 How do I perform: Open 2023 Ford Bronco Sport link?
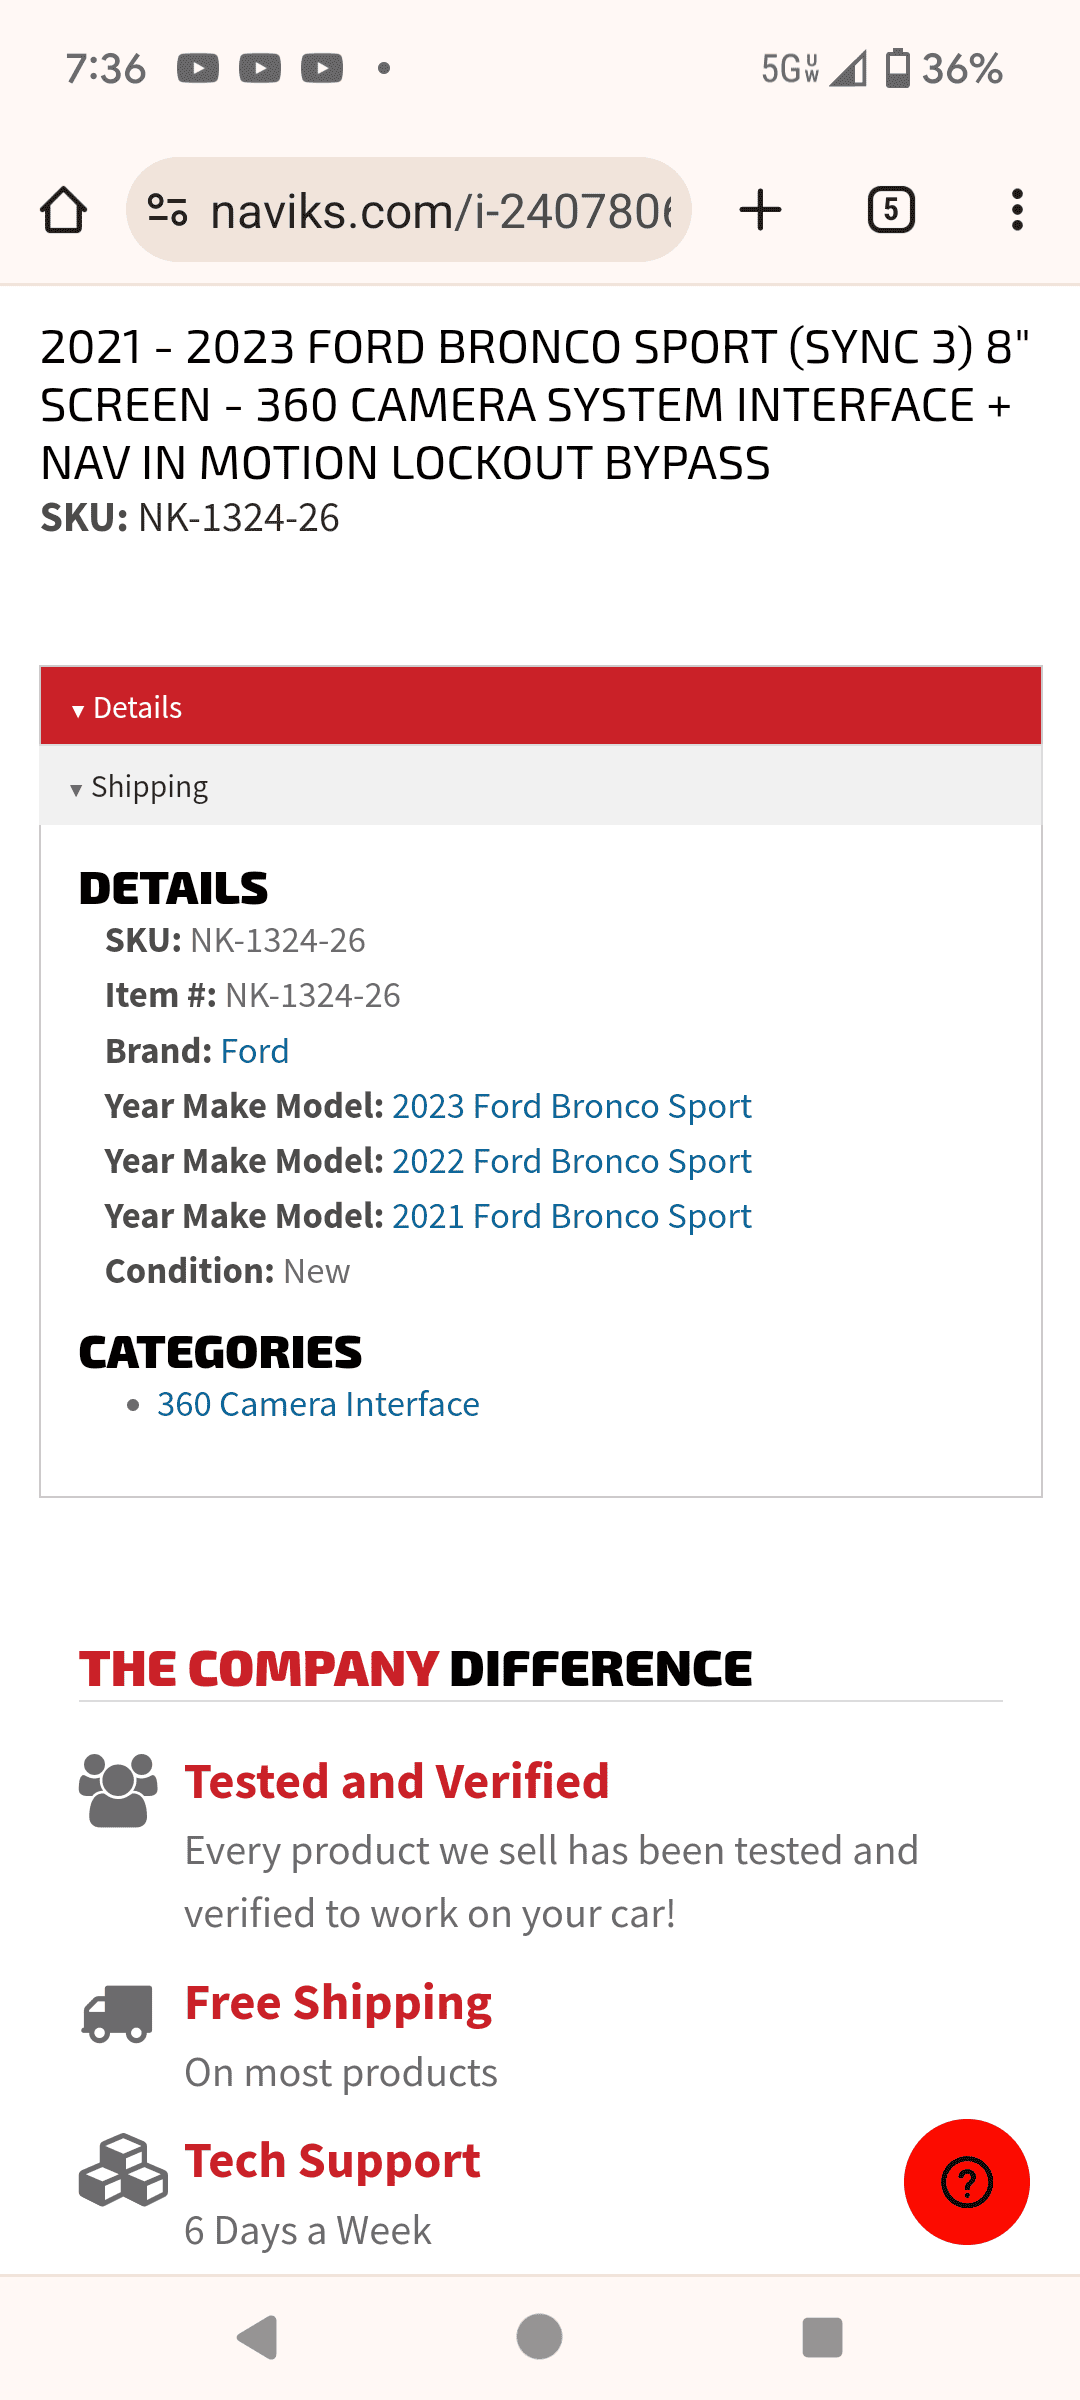click(x=571, y=1106)
